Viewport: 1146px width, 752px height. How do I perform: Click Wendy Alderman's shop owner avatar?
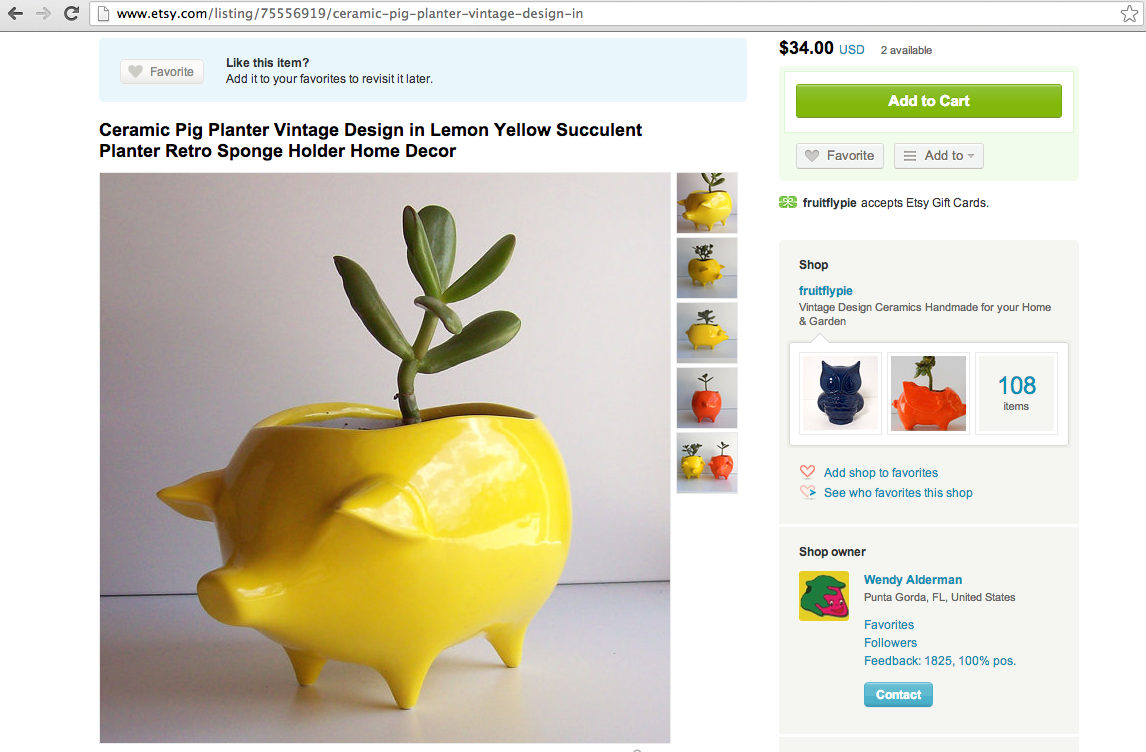(824, 596)
